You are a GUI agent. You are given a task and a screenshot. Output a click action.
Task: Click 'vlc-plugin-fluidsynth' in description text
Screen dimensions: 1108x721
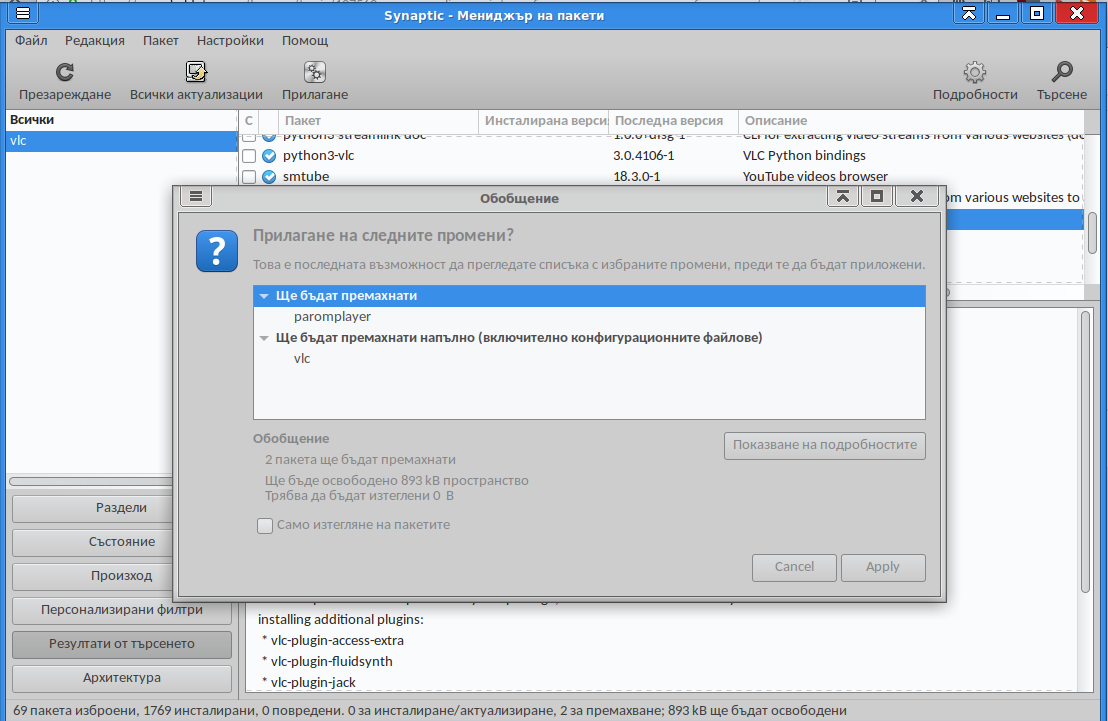(331, 662)
